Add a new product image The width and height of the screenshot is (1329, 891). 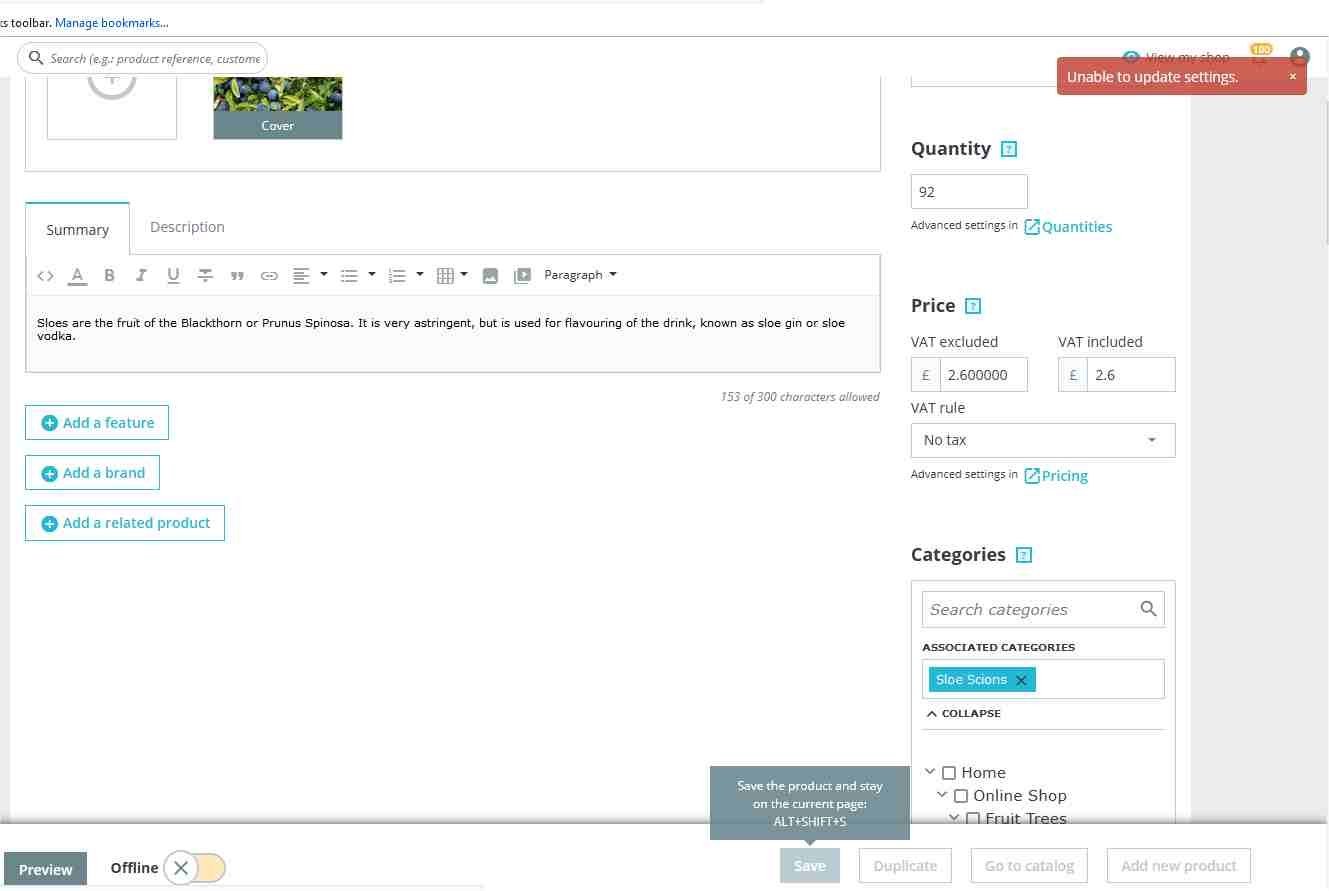click(x=112, y=108)
